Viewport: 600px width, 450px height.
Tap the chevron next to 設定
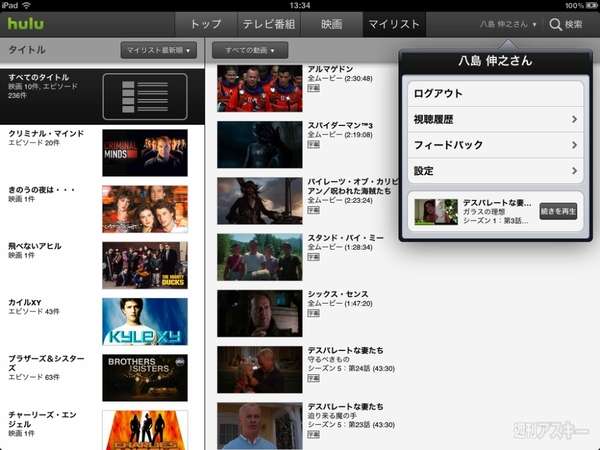point(574,171)
